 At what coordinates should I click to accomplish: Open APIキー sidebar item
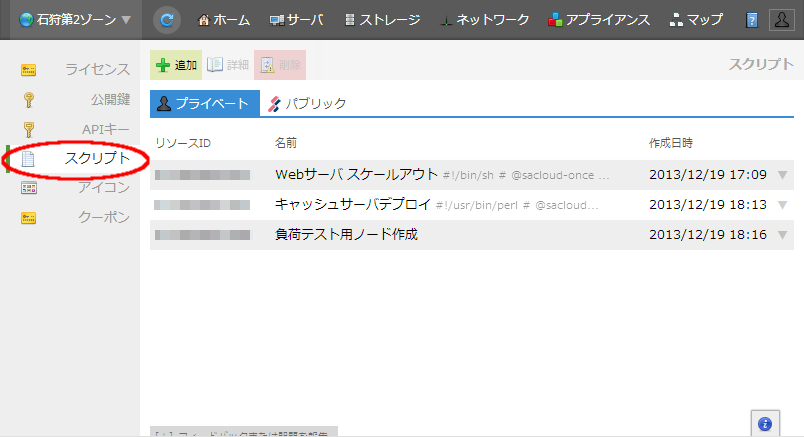pyautogui.click(x=105, y=129)
